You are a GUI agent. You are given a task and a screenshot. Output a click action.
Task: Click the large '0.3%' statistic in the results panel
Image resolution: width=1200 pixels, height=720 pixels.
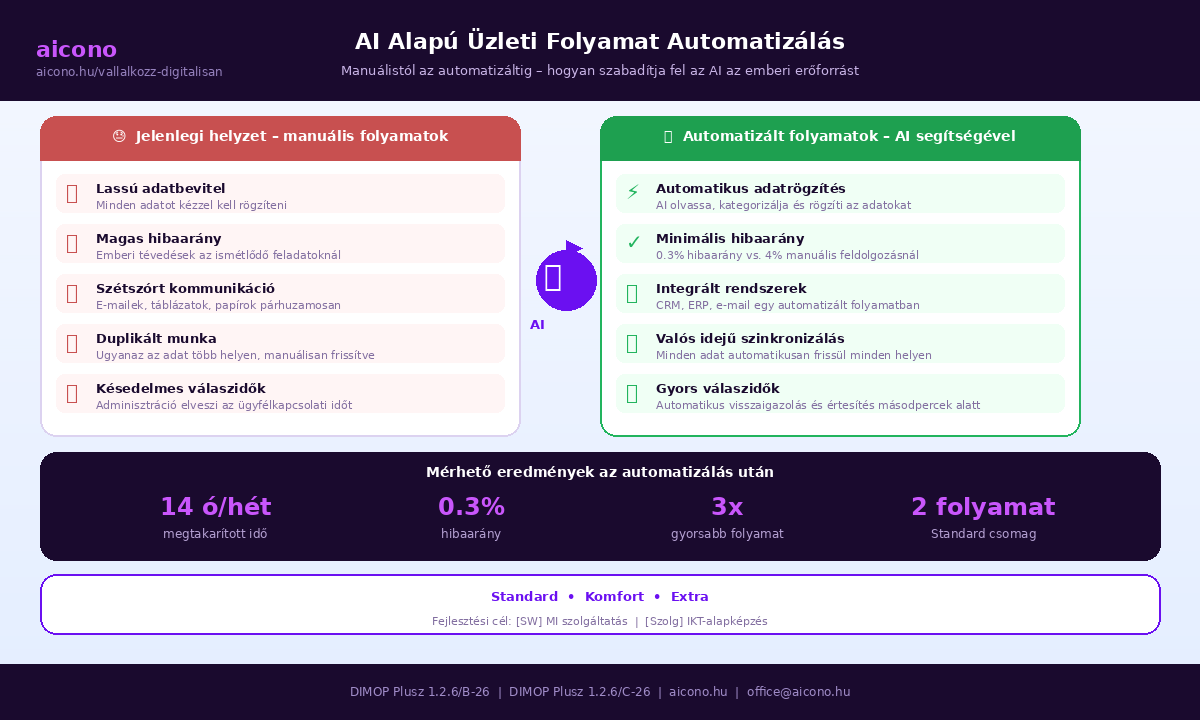(x=471, y=507)
